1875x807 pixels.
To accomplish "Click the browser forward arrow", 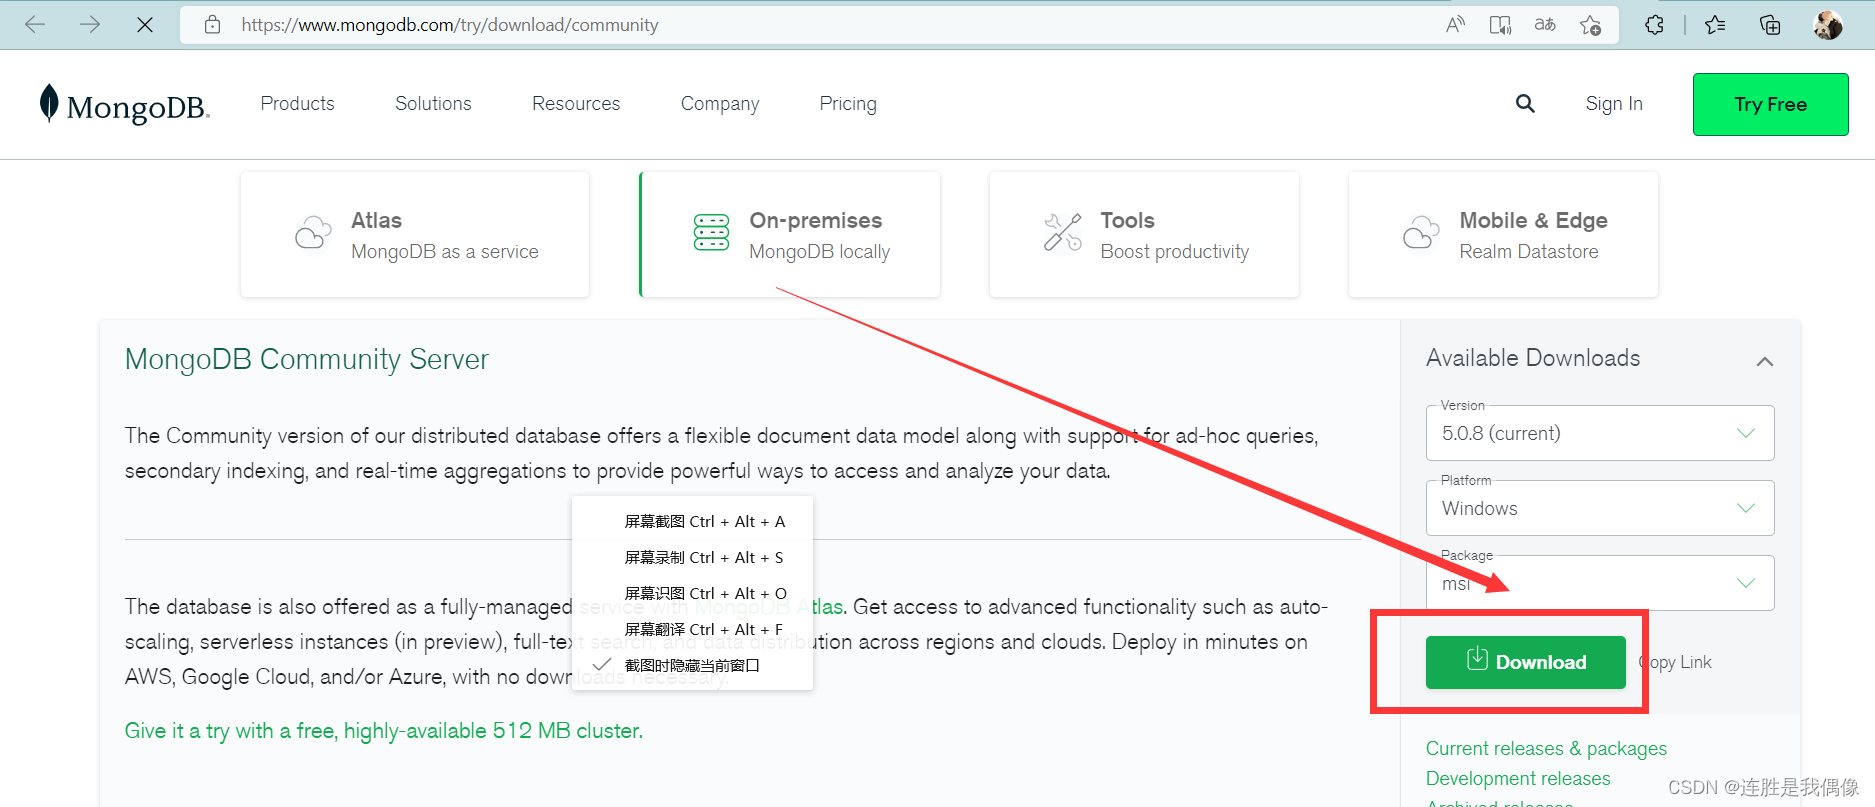I will tap(90, 25).
